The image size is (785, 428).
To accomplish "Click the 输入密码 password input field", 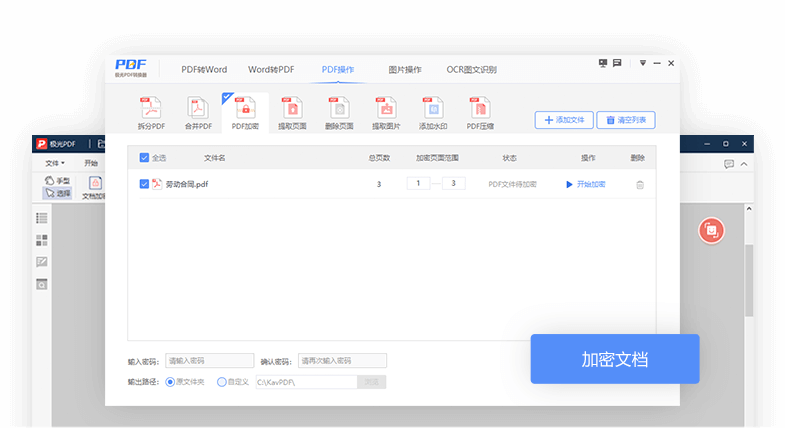I will (x=210, y=360).
